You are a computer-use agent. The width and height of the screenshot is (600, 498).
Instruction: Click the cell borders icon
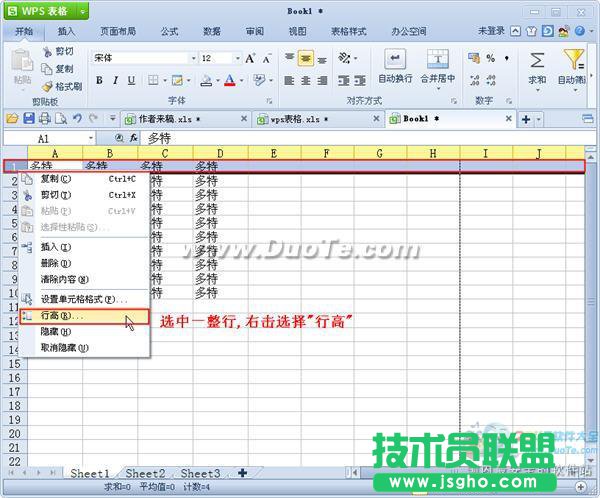click(153, 80)
